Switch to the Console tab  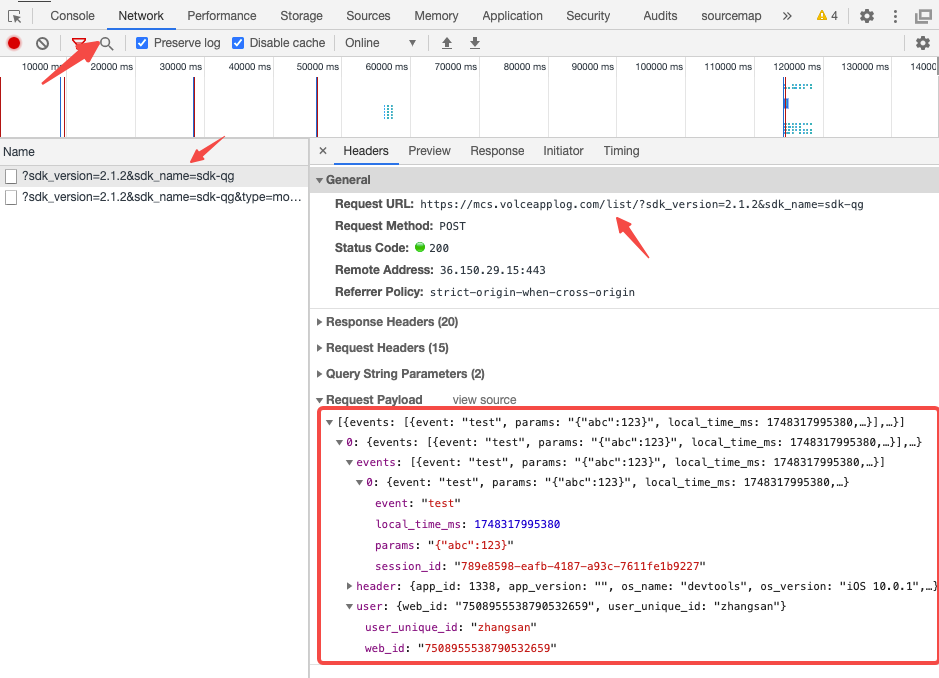pyautogui.click(x=72, y=16)
